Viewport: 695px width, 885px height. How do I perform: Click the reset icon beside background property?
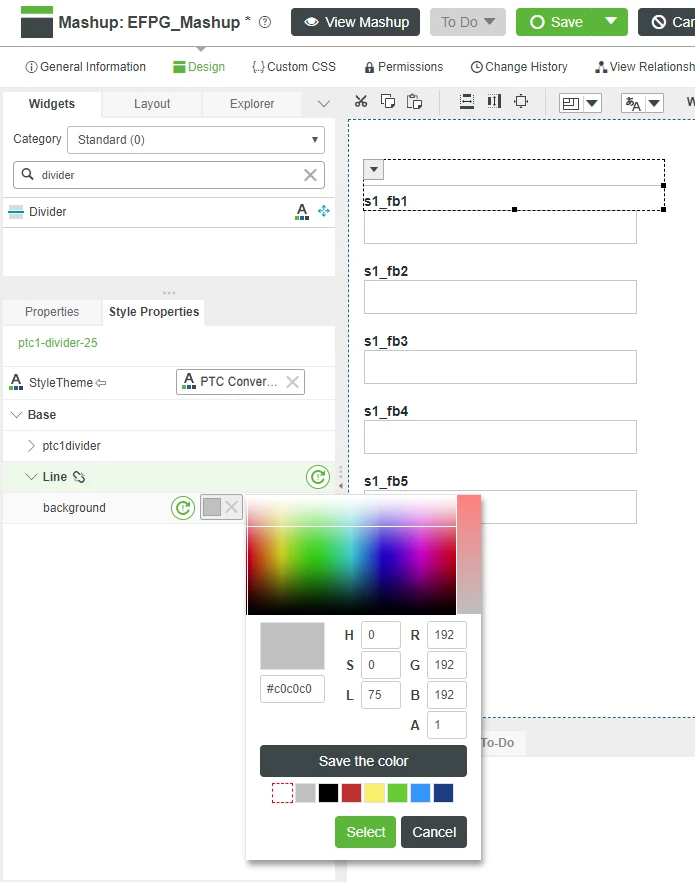pyautogui.click(x=183, y=507)
